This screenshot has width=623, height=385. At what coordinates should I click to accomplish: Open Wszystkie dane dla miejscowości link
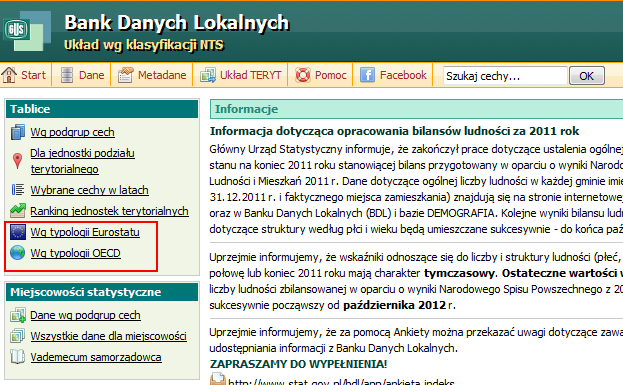pyautogui.click(x=108, y=336)
